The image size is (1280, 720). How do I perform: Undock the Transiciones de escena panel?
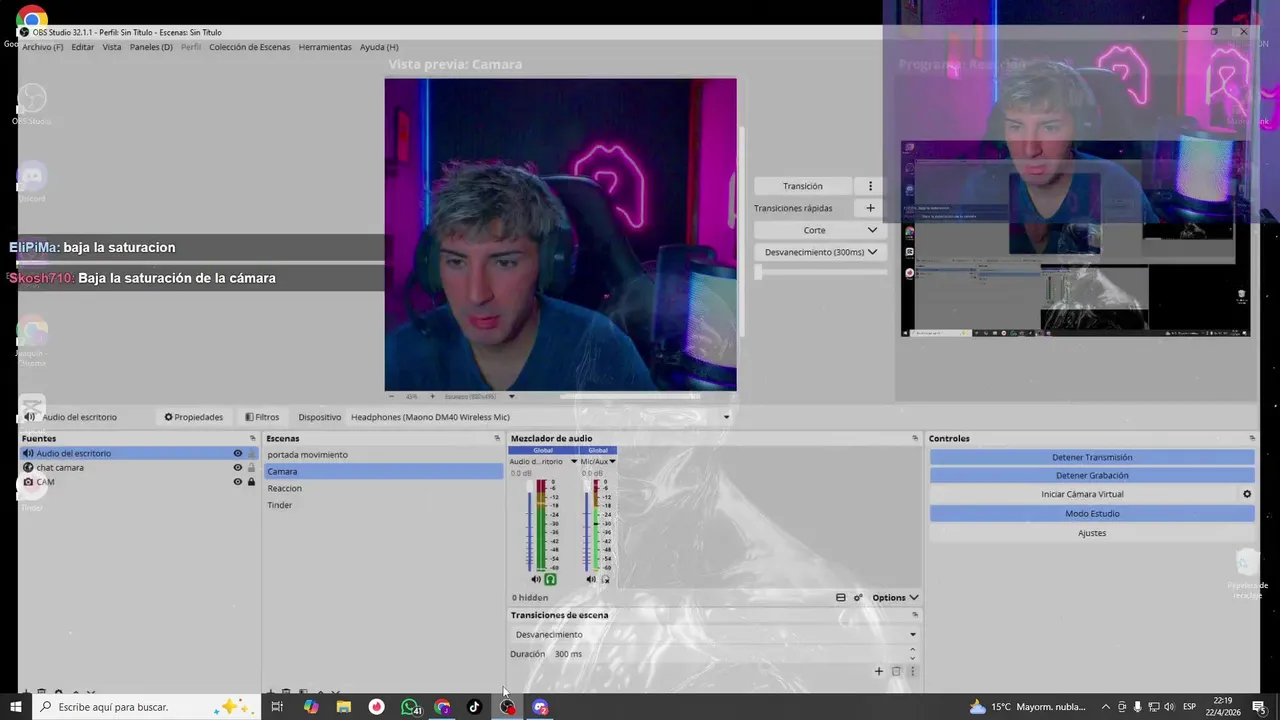[x=915, y=615]
